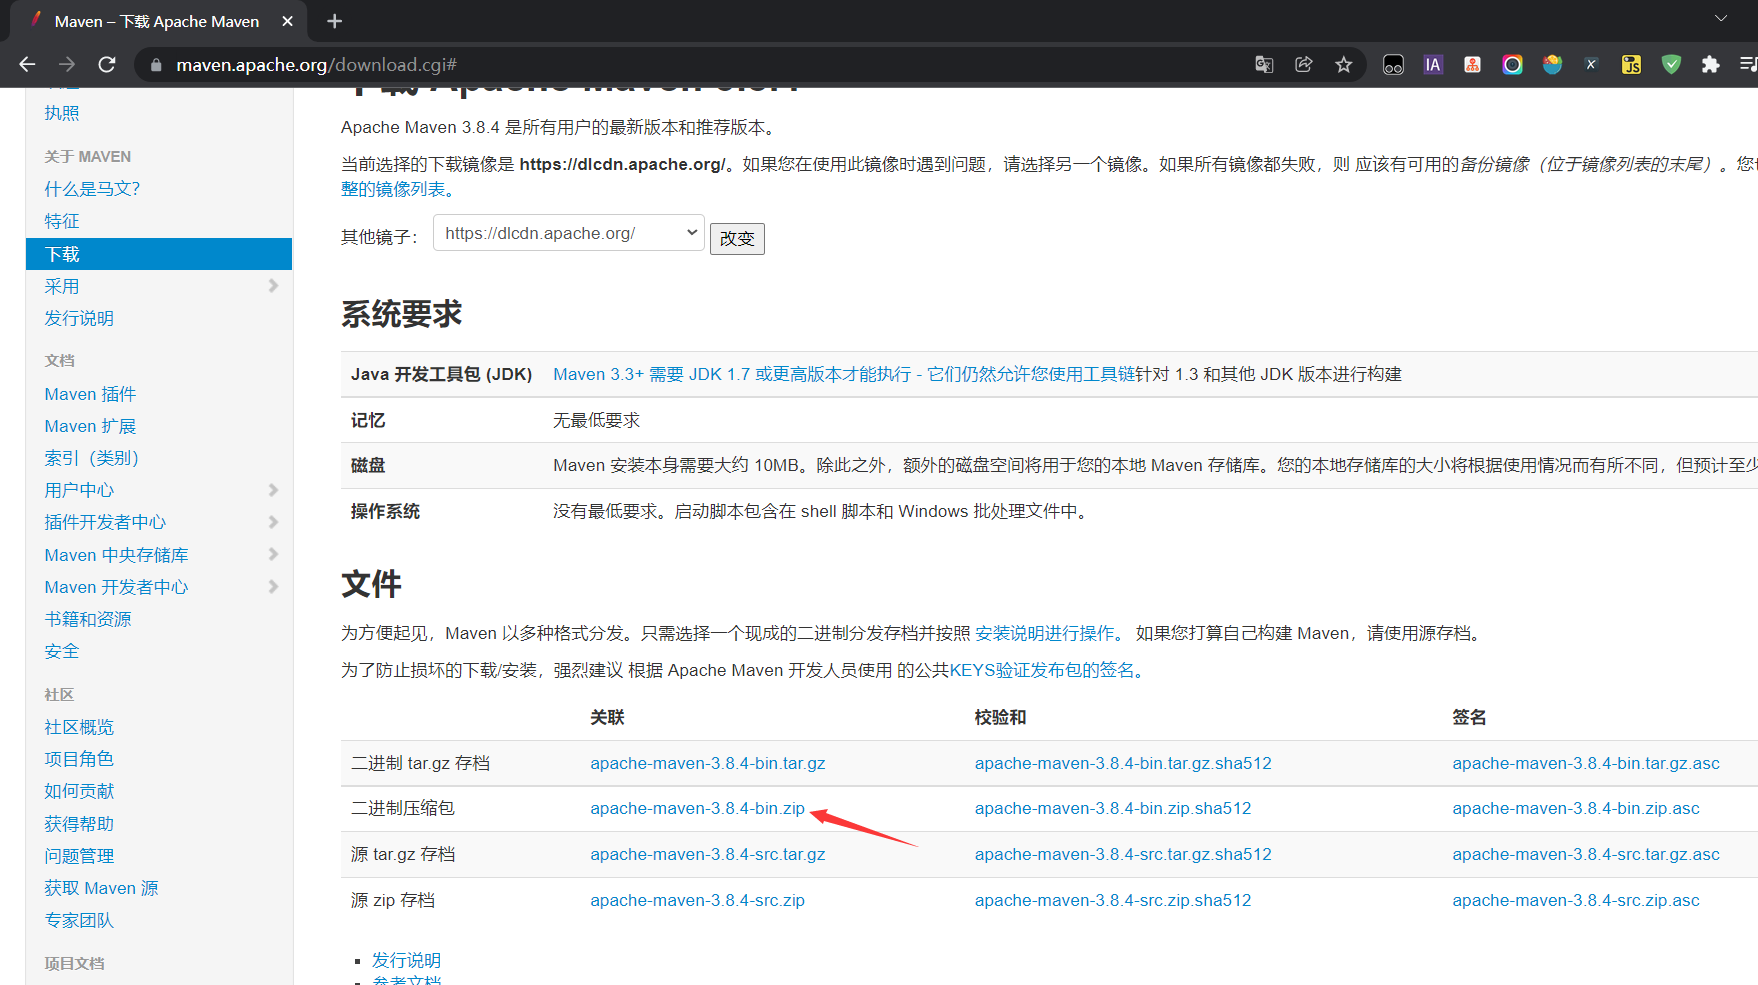Screen dimensions: 1758x985
Task: Open 专家团队 in the sidebar
Action: coord(79,920)
